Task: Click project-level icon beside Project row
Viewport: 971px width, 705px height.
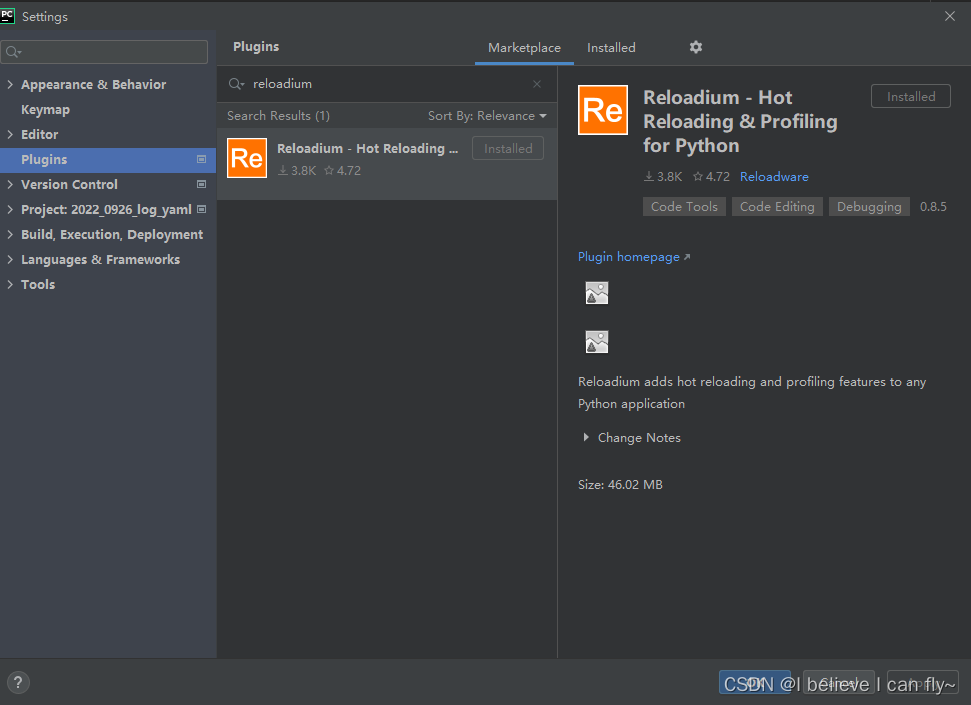Action: [x=201, y=209]
